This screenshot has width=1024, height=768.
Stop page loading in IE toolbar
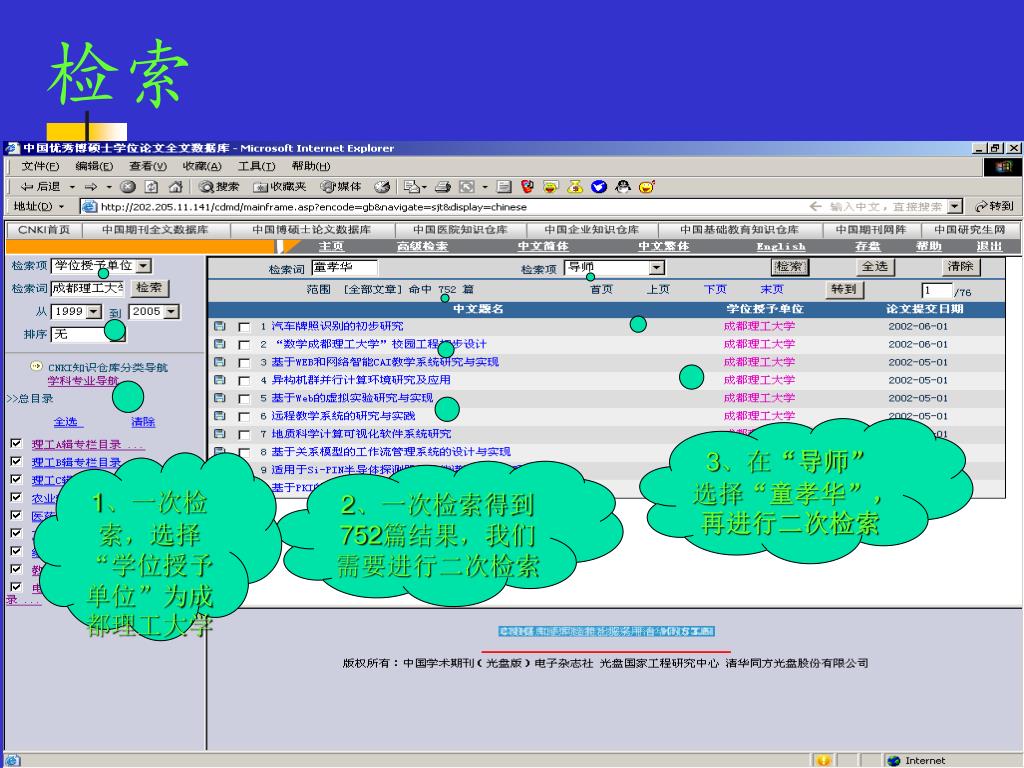pos(128,187)
